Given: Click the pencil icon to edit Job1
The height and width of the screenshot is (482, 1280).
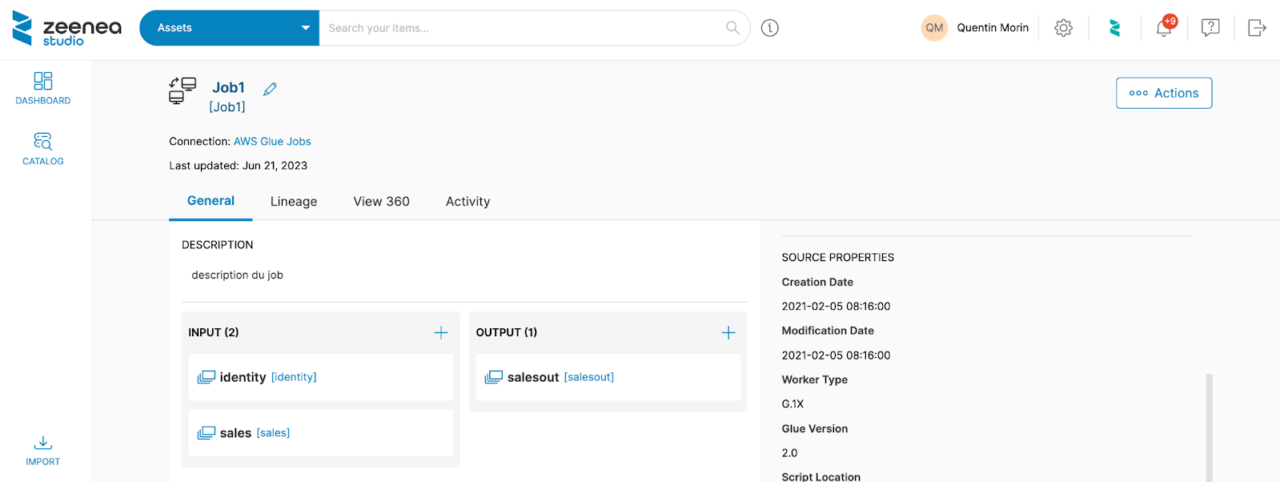Looking at the screenshot, I should (x=269, y=88).
